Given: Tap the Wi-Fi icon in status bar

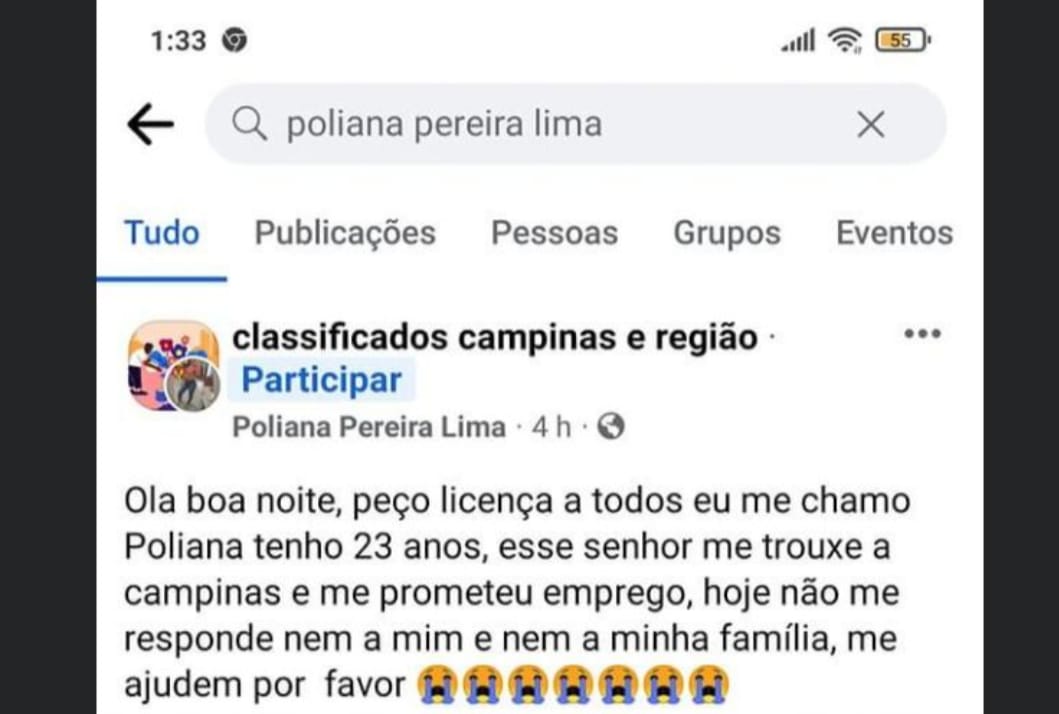Looking at the screenshot, I should pyautogui.click(x=846, y=41).
